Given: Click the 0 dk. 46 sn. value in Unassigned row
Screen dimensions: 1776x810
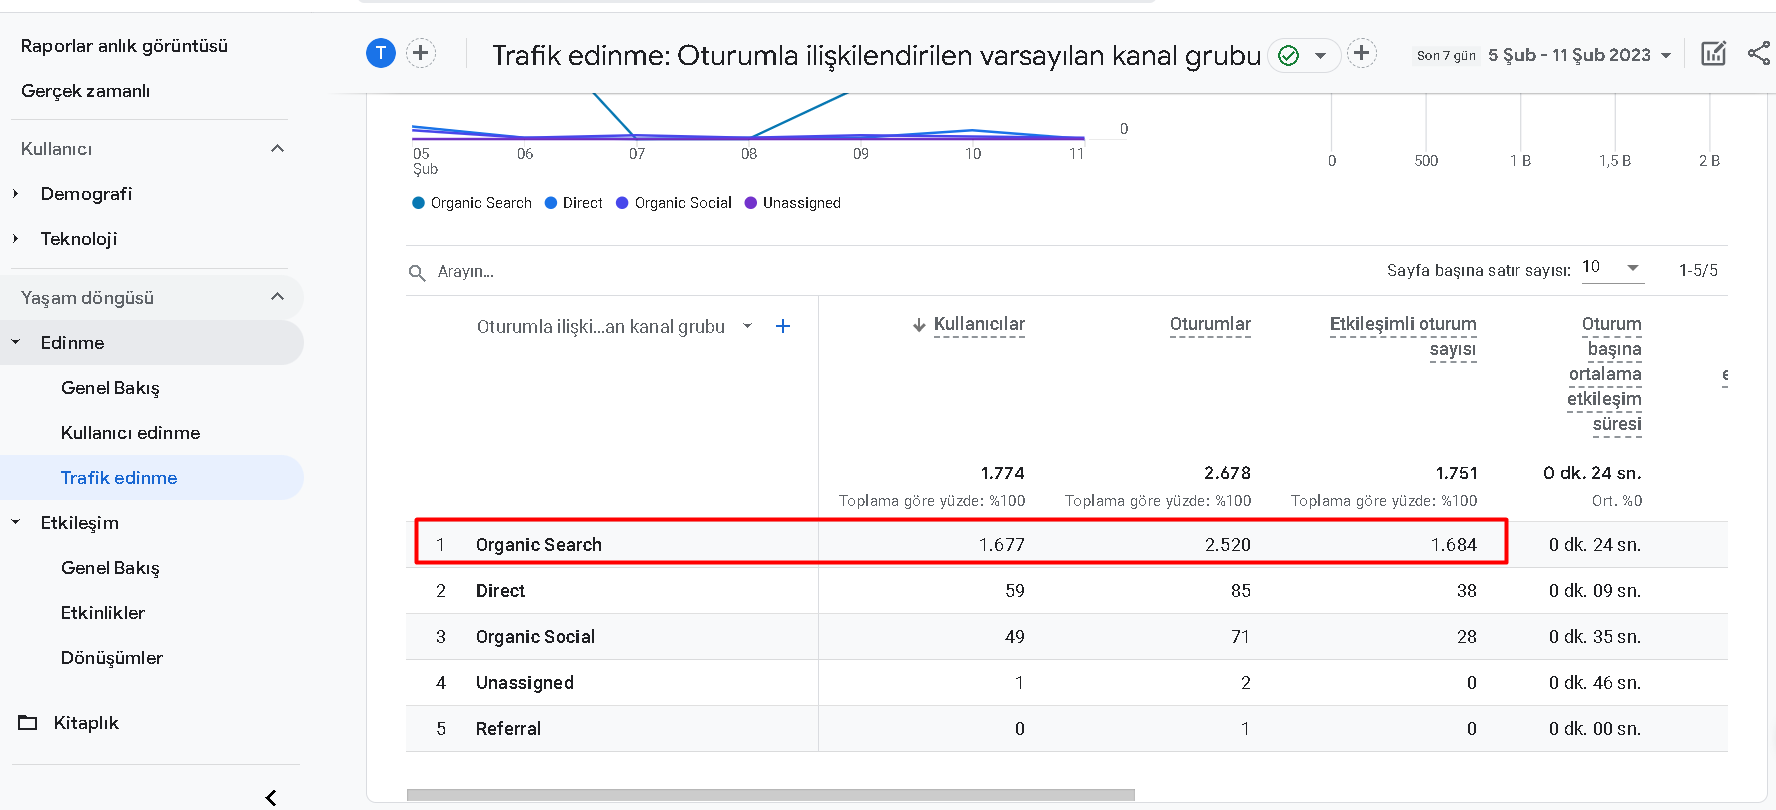Looking at the screenshot, I should pyautogui.click(x=1595, y=683).
